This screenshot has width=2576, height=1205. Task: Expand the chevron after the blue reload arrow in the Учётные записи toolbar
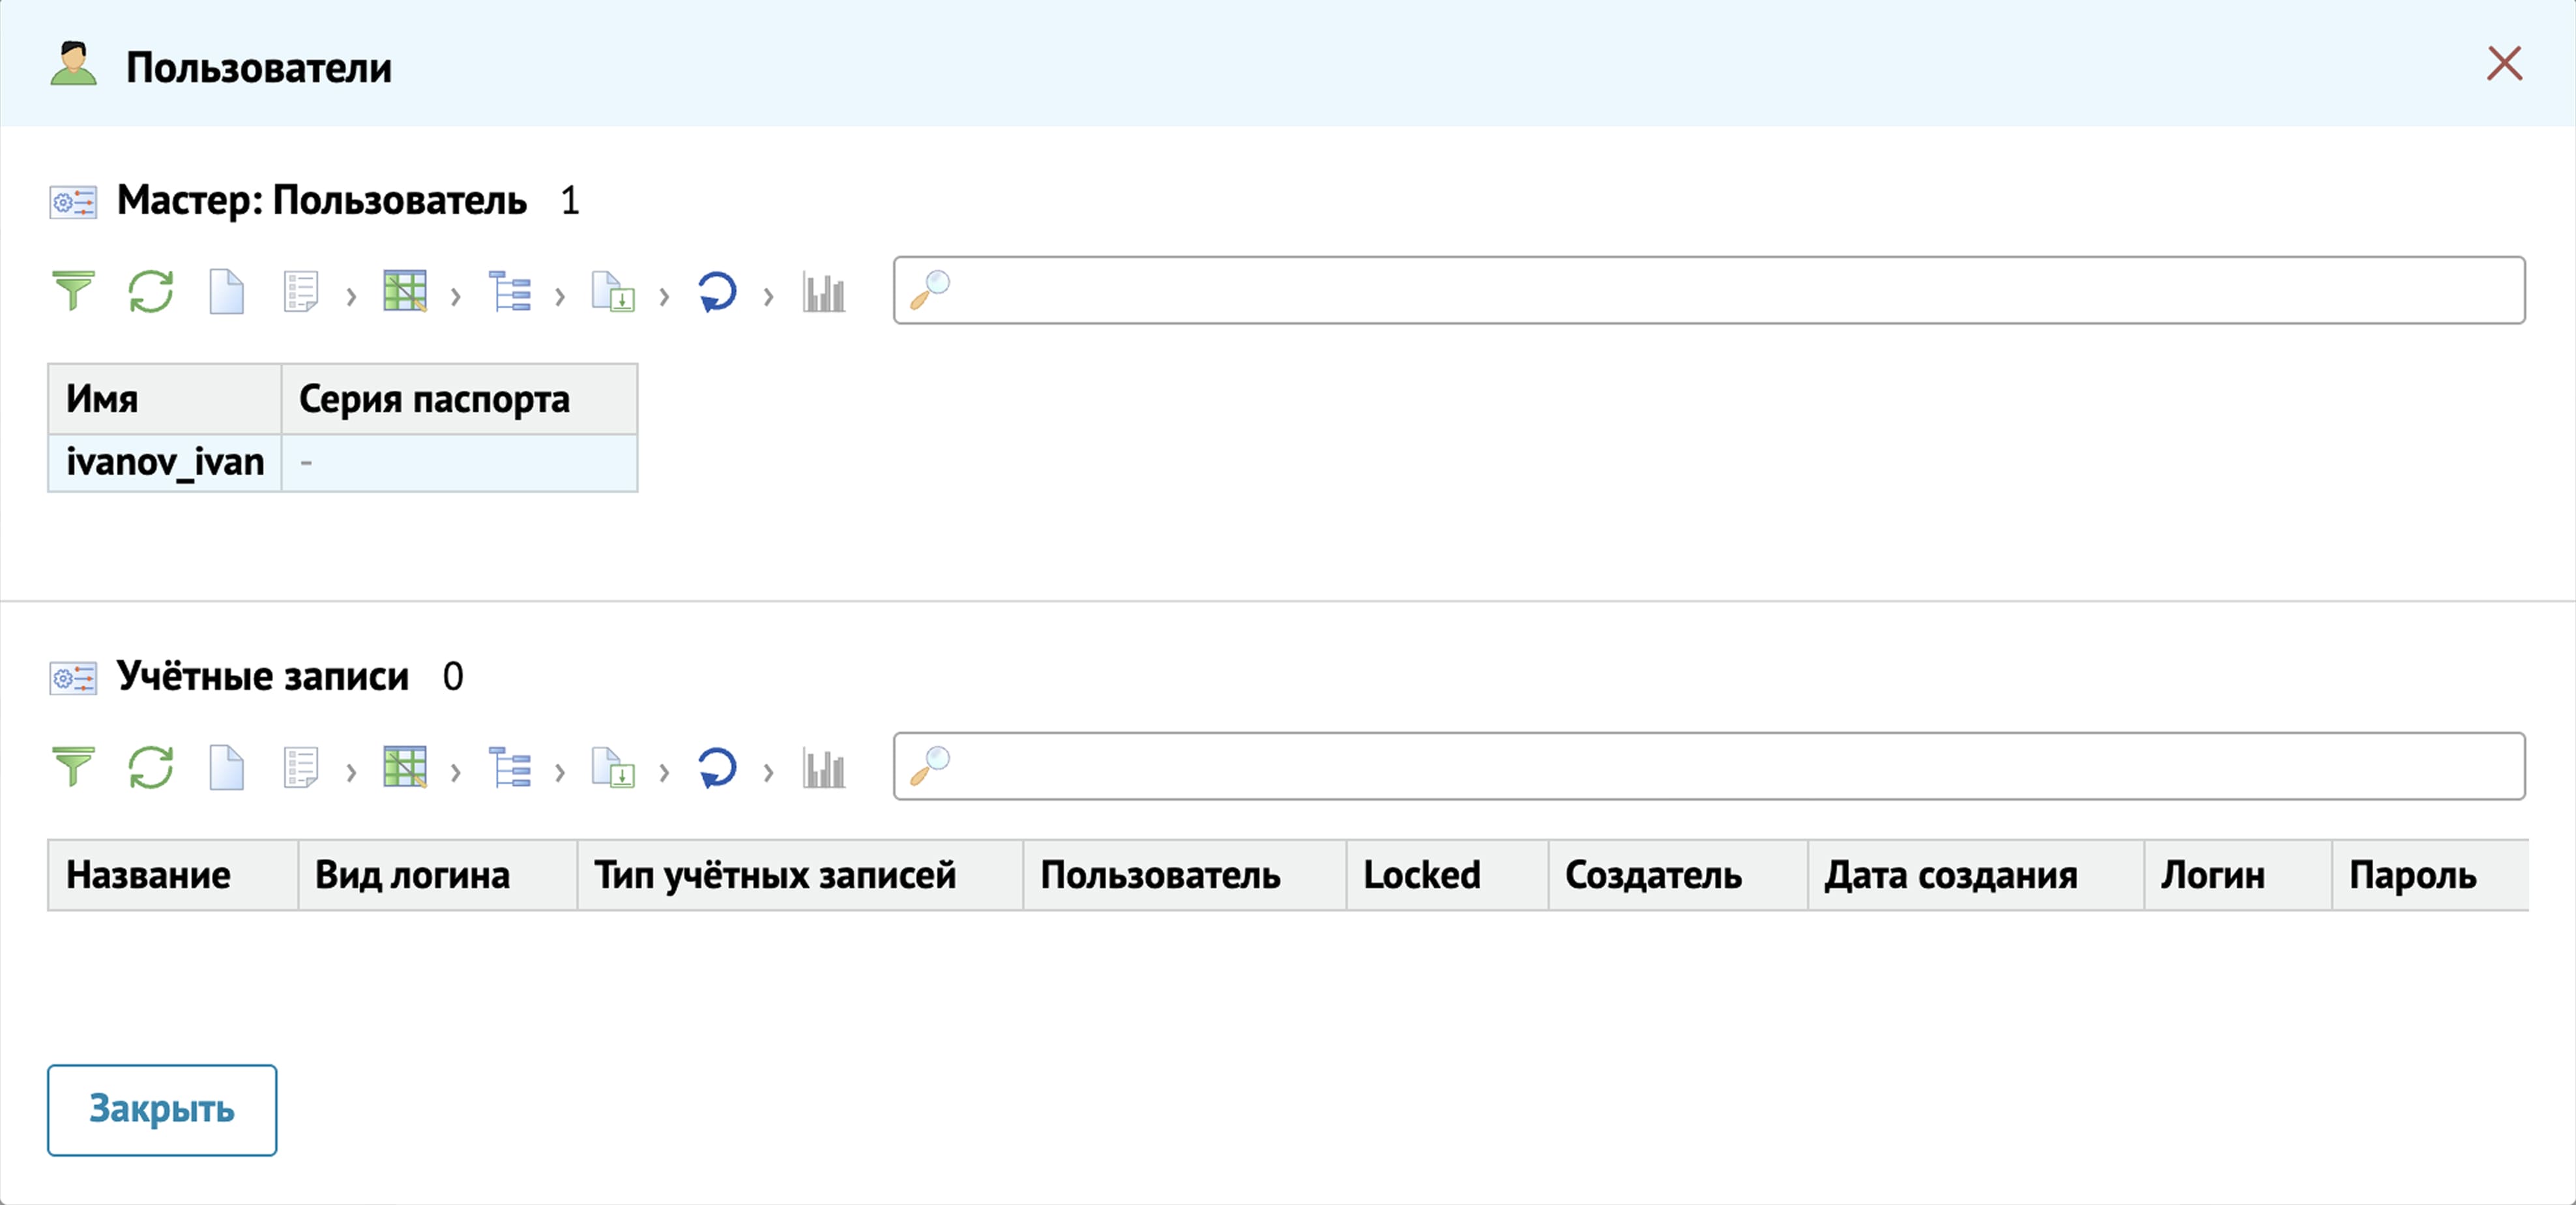click(768, 772)
